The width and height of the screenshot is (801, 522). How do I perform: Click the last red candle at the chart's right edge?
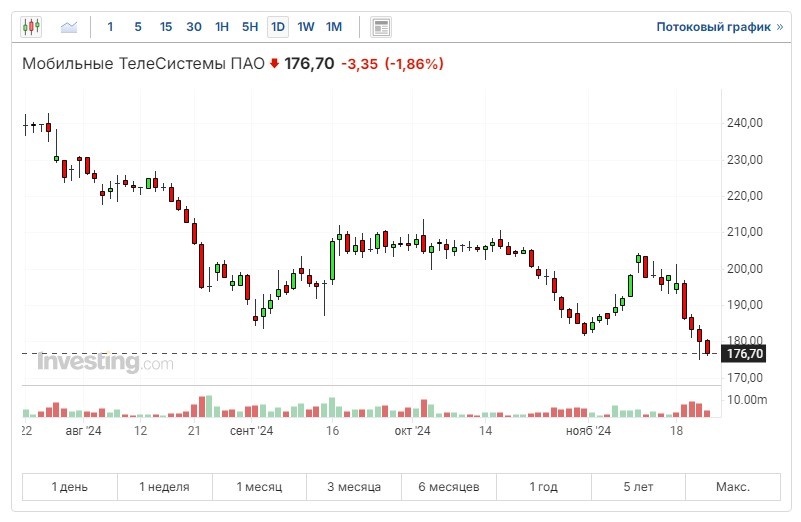point(708,347)
